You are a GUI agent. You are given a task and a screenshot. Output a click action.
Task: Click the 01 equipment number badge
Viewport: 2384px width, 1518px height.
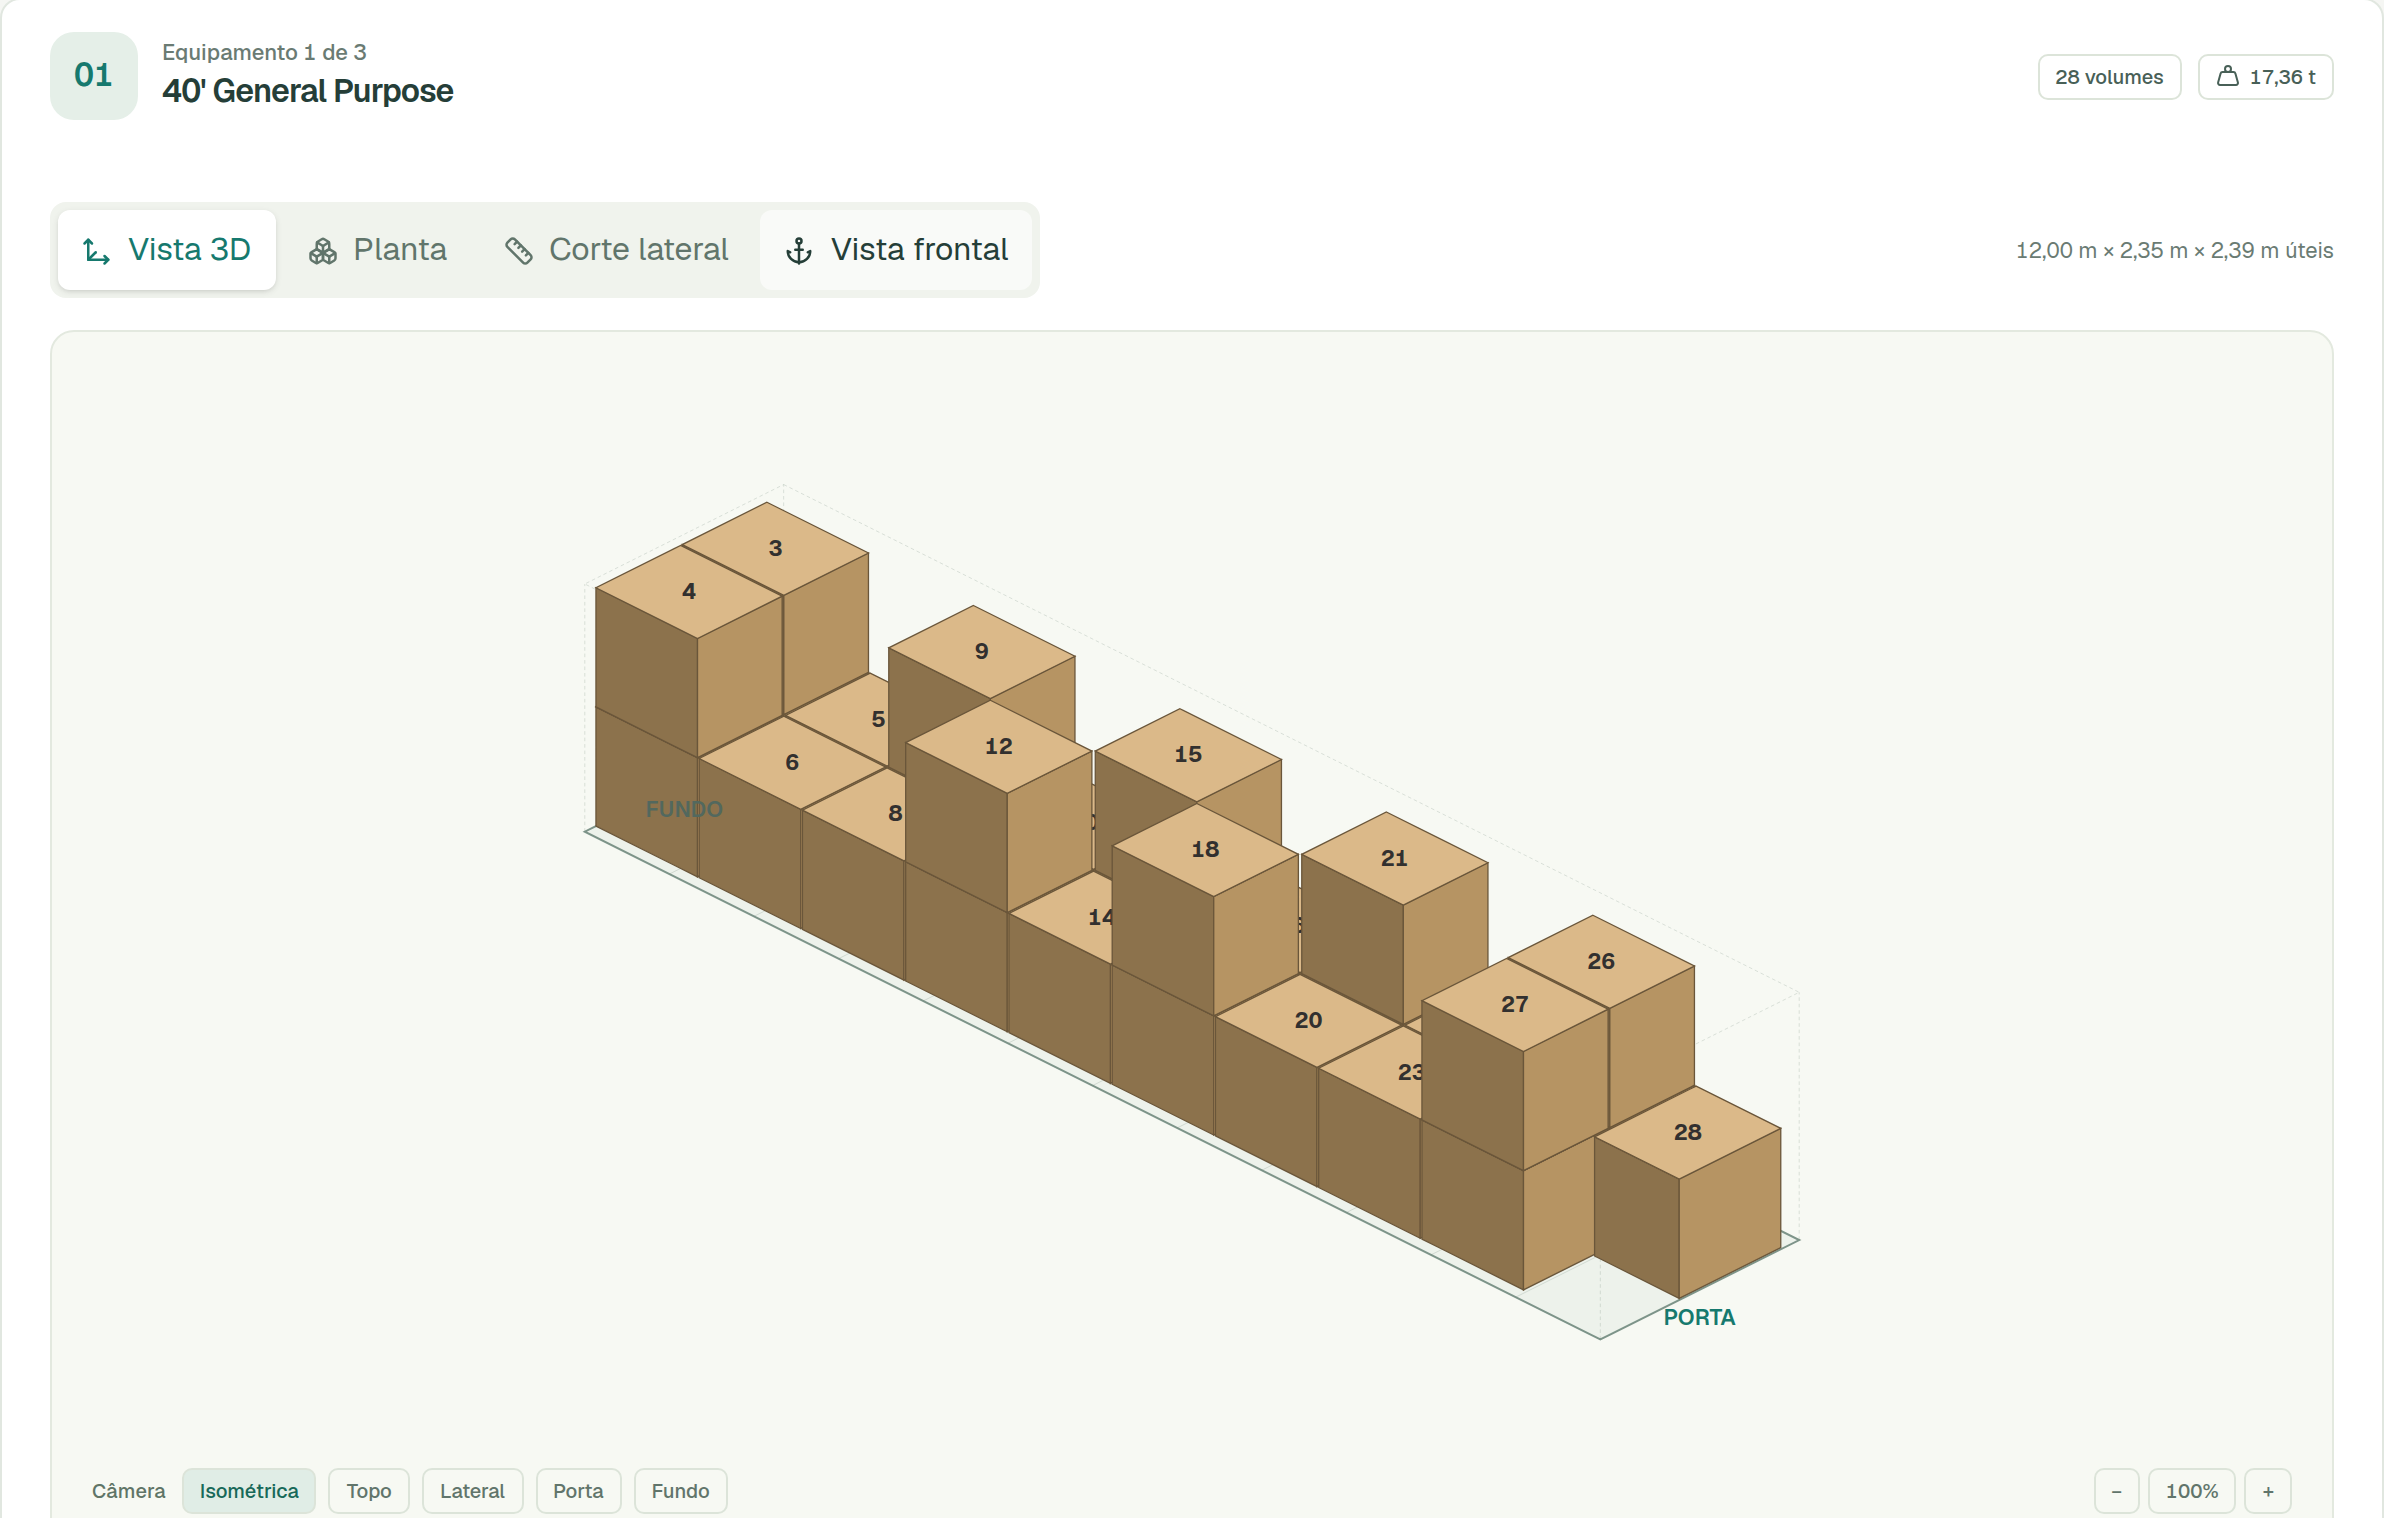pyautogui.click(x=93, y=75)
